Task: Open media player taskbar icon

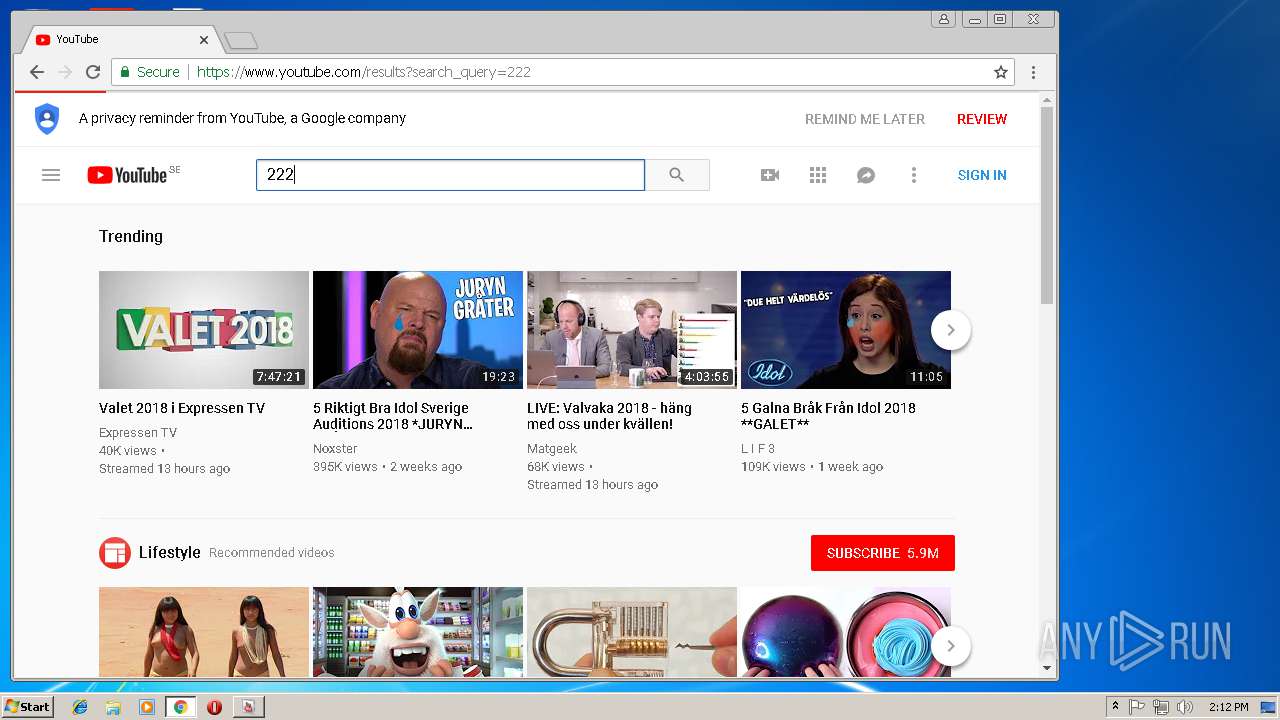Action: pos(147,707)
